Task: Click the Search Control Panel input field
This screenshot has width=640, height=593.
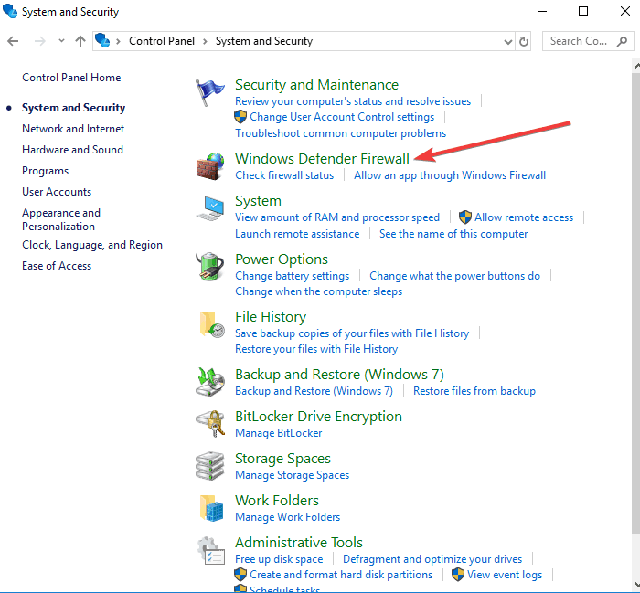Action: point(588,41)
